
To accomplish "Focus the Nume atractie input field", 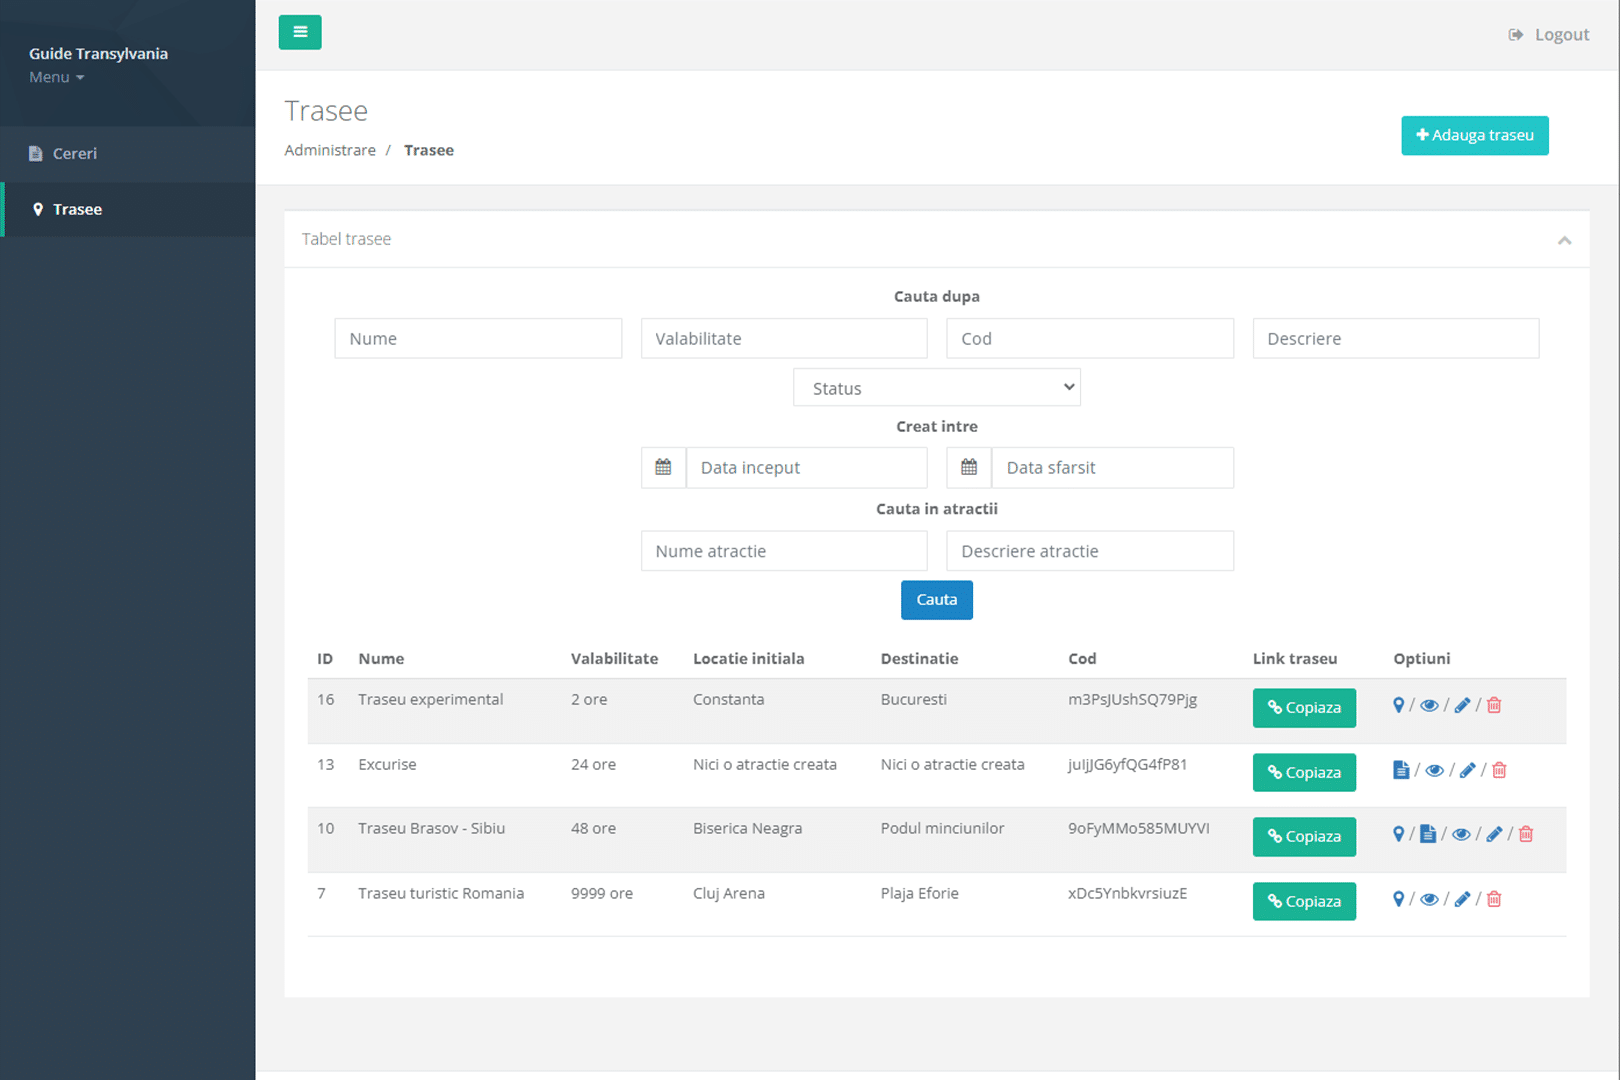I will pos(784,551).
